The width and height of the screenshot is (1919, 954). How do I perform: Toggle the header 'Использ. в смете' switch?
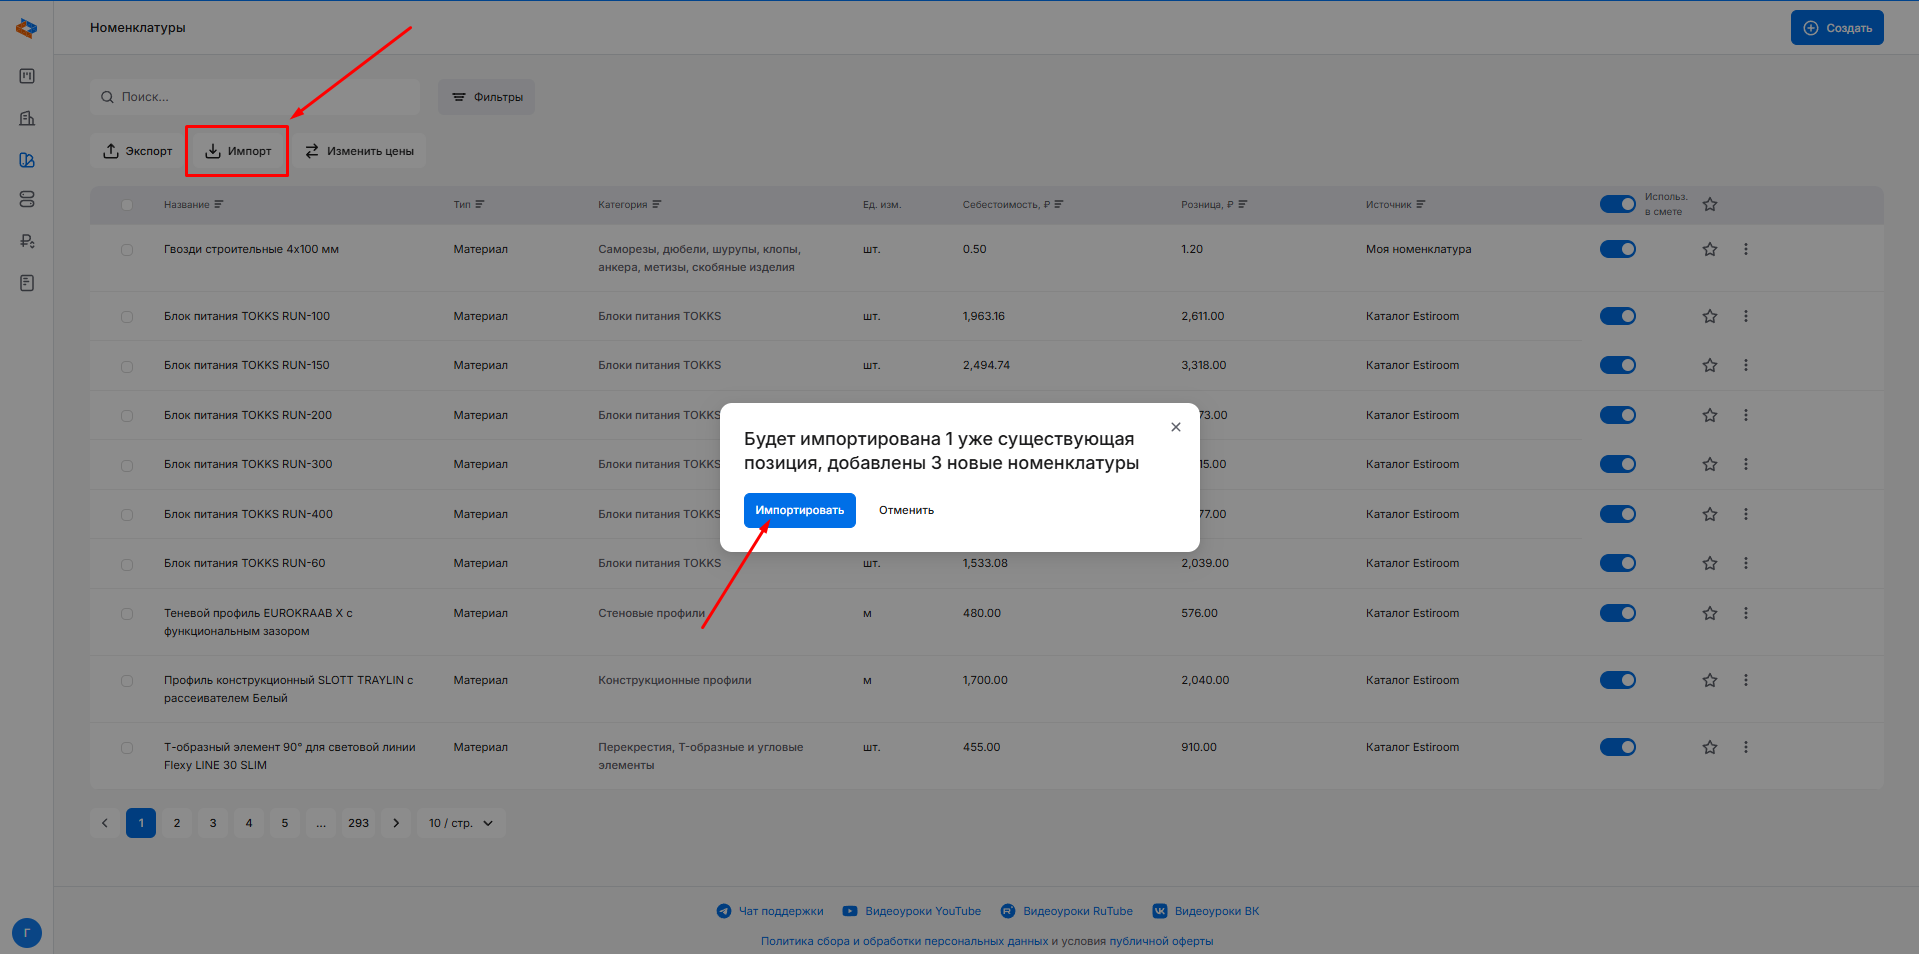coord(1617,204)
